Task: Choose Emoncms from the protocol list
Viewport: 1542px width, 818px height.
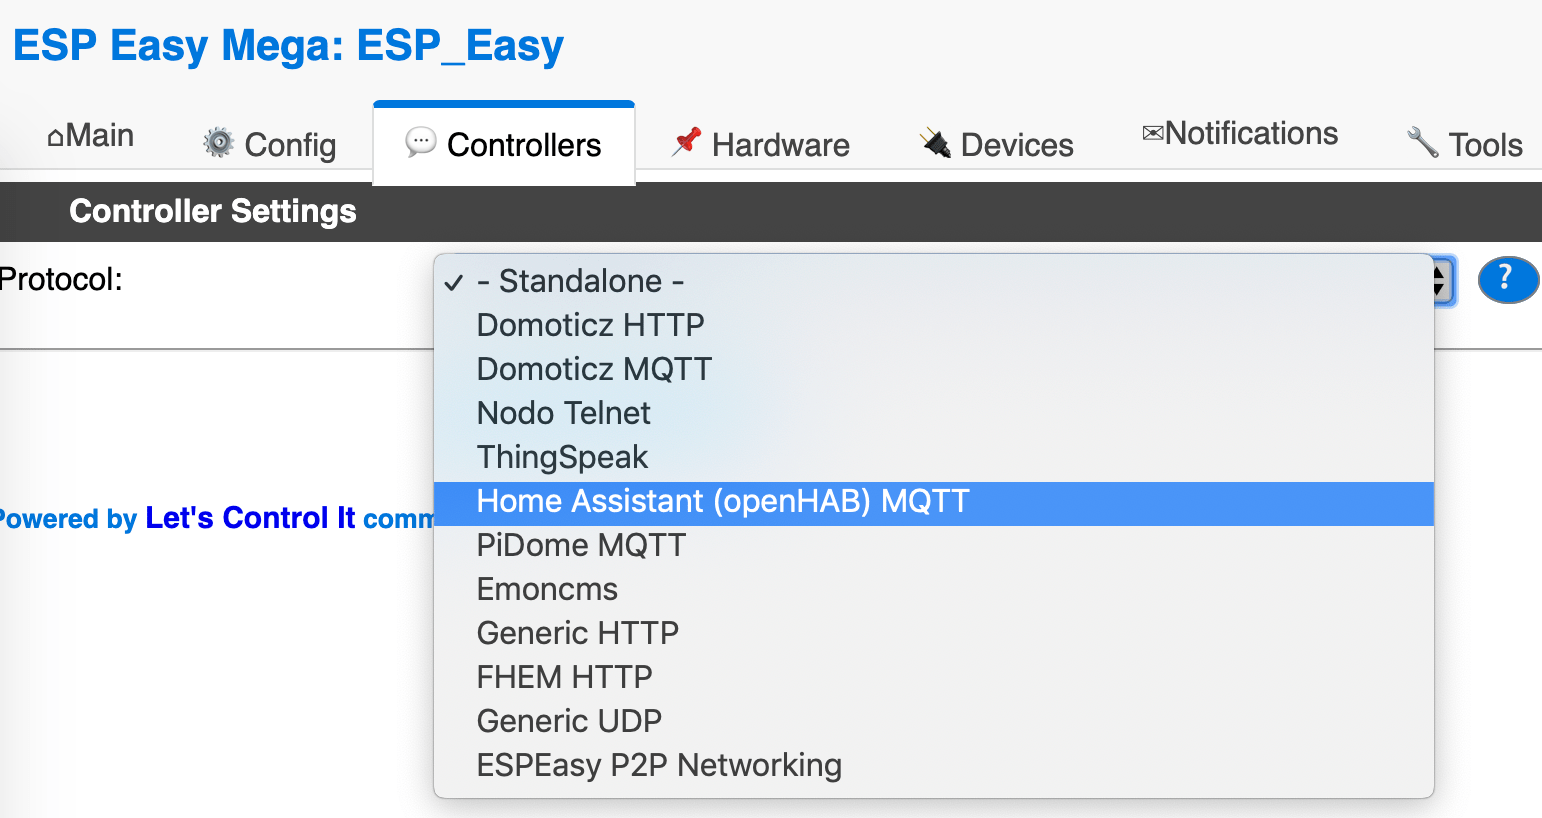Action: coord(547,589)
